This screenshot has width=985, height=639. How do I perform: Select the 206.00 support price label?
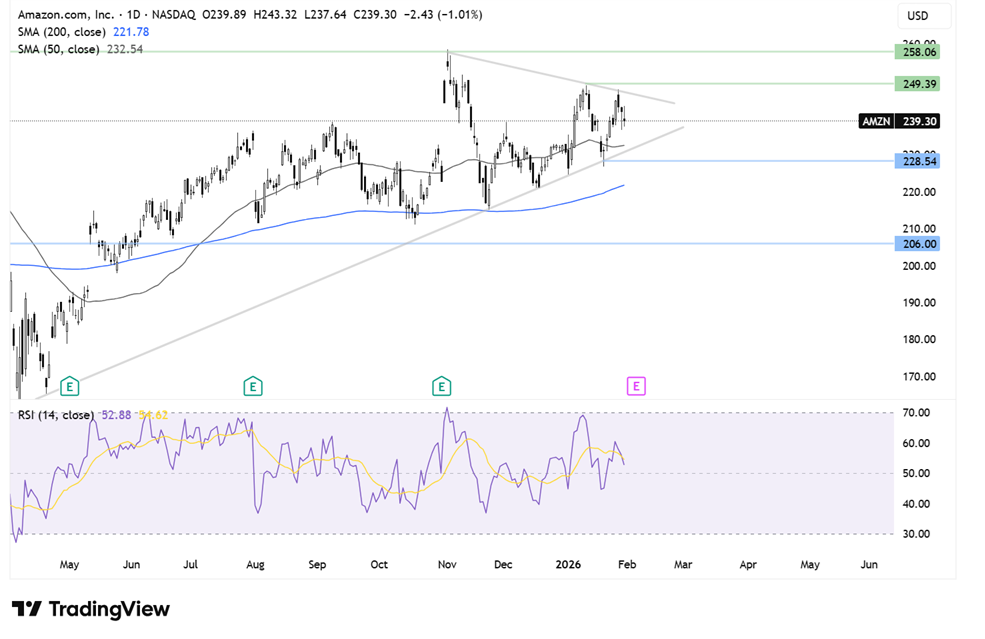[917, 244]
